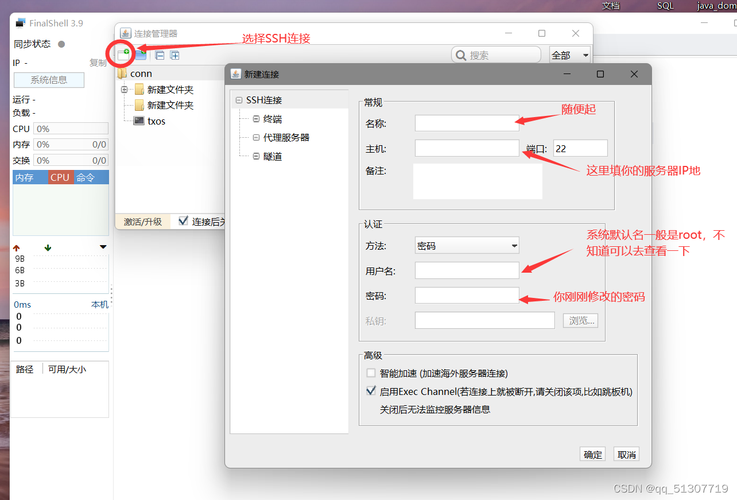
Task: Click the Java icon in the 新建连接 title bar
Action: (235, 74)
